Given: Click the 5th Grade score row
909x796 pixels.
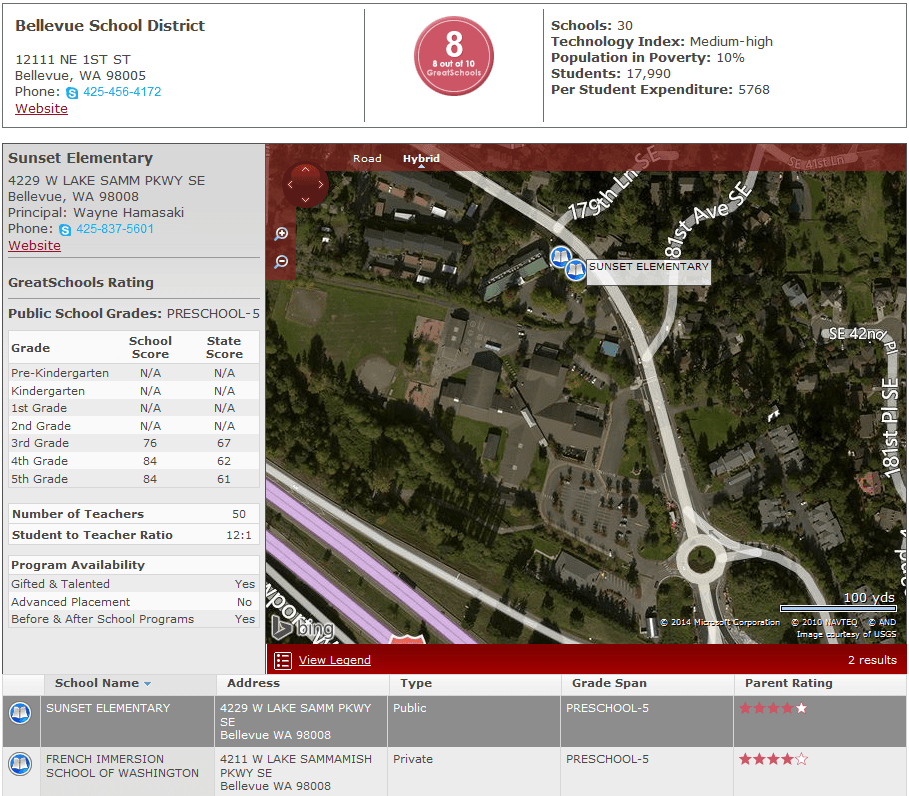Looking at the screenshot, I should [134, 479].
